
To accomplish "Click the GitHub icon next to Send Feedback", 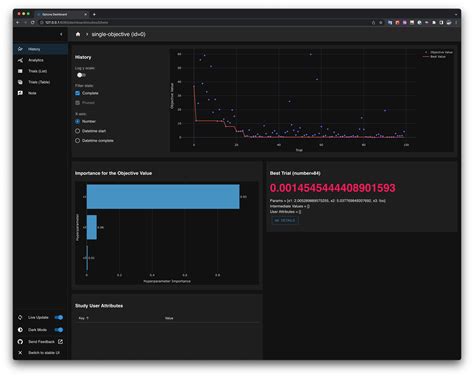I will (x=20, y=342).
